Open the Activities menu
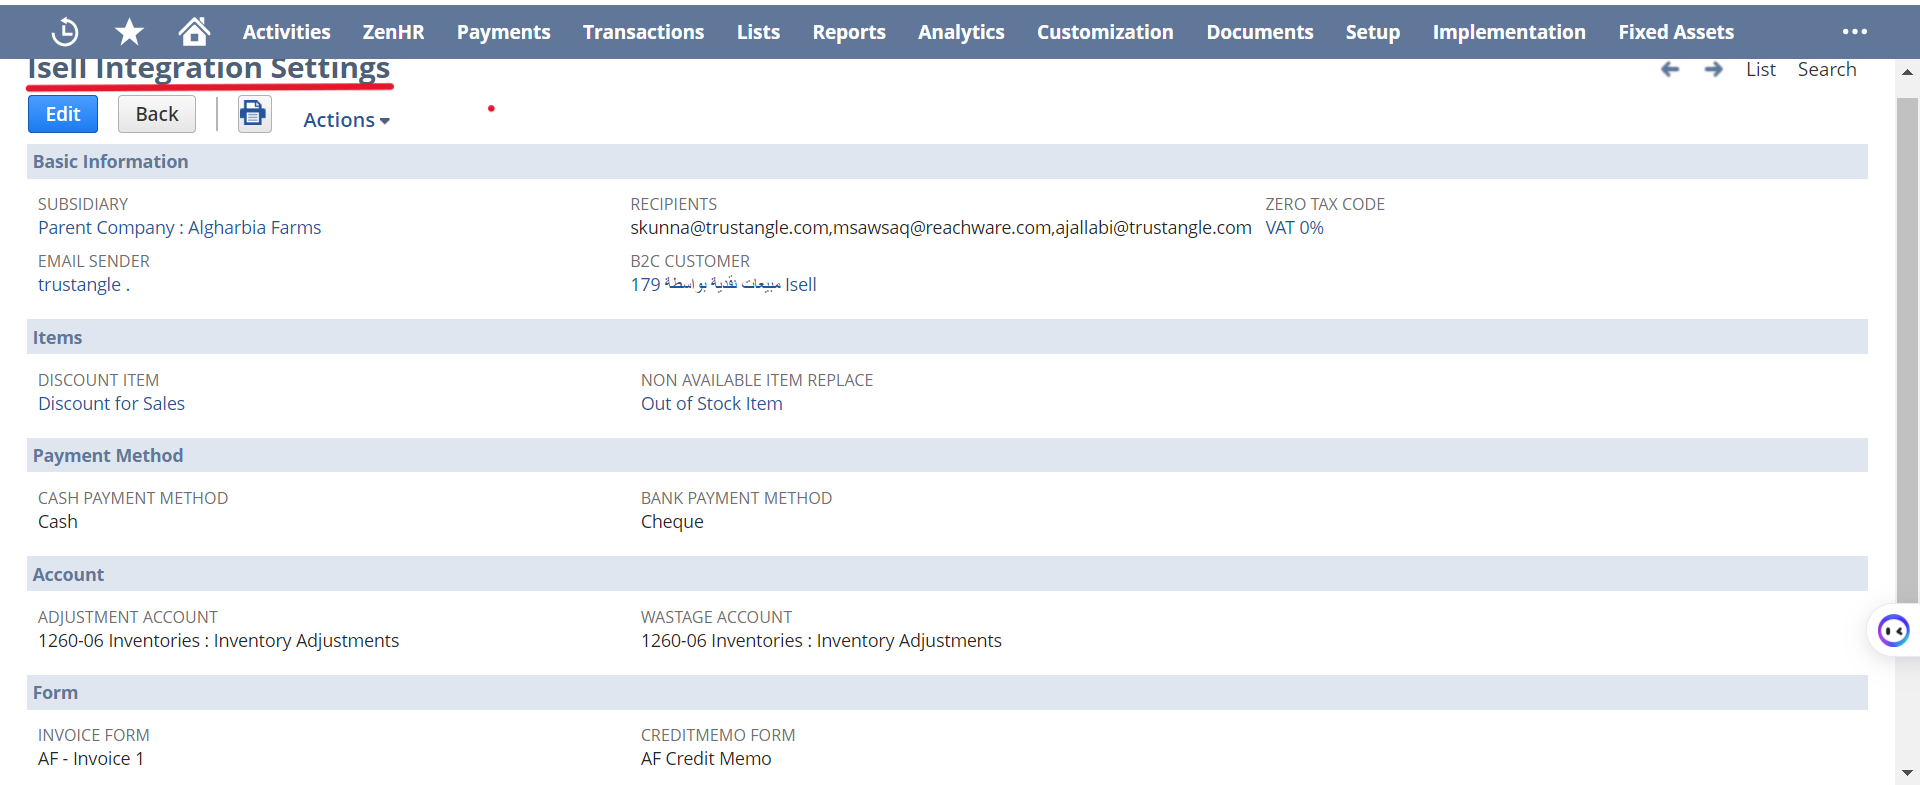Image resolution: width=1920 pixels, height=785 pixels. 286,32
